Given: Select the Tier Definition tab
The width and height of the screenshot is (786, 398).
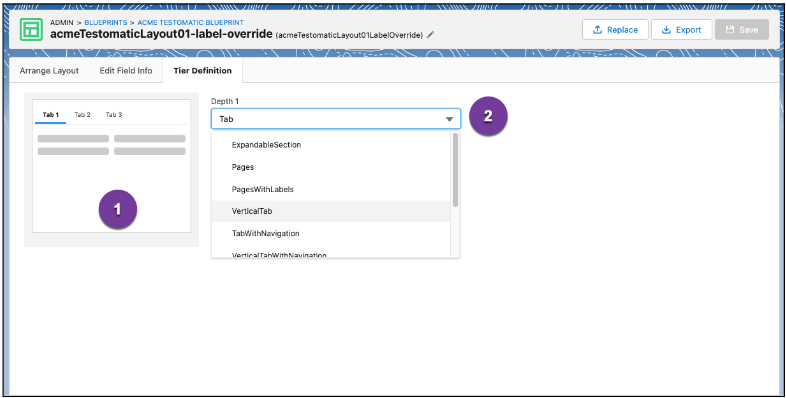Looking at the screenshot, I should coord(203,71).
